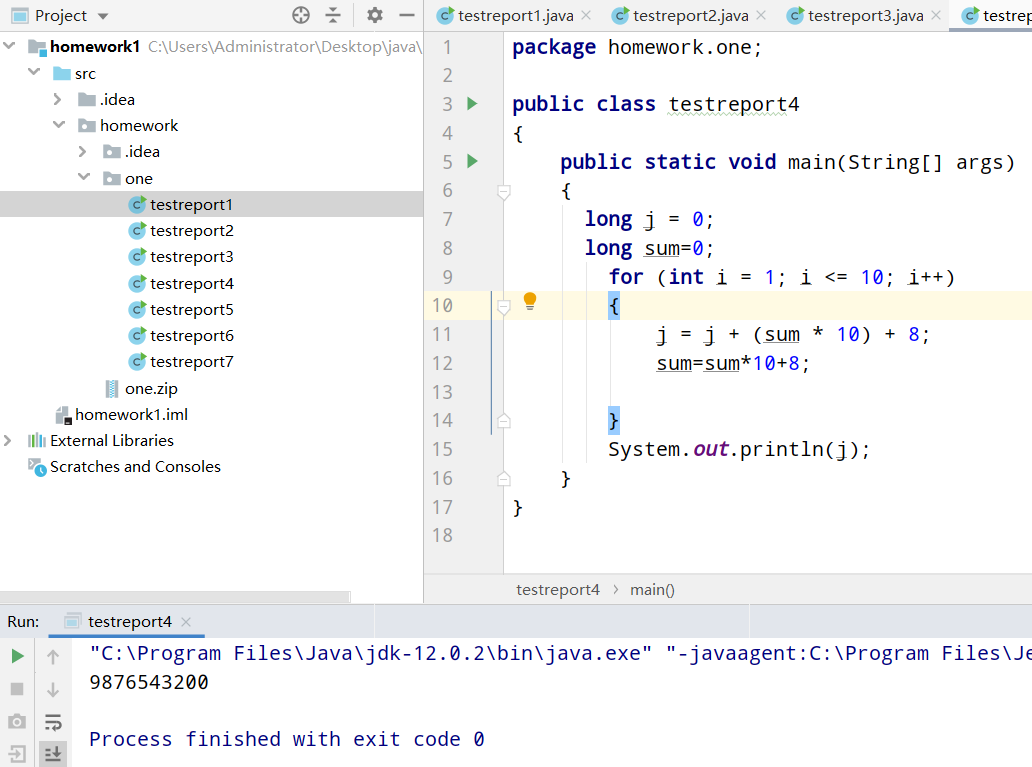Image resolution: width=1032 pixels, height=767 pixels.
Task: Click the Stop process square icon
Action: click(x=18, y=689)
